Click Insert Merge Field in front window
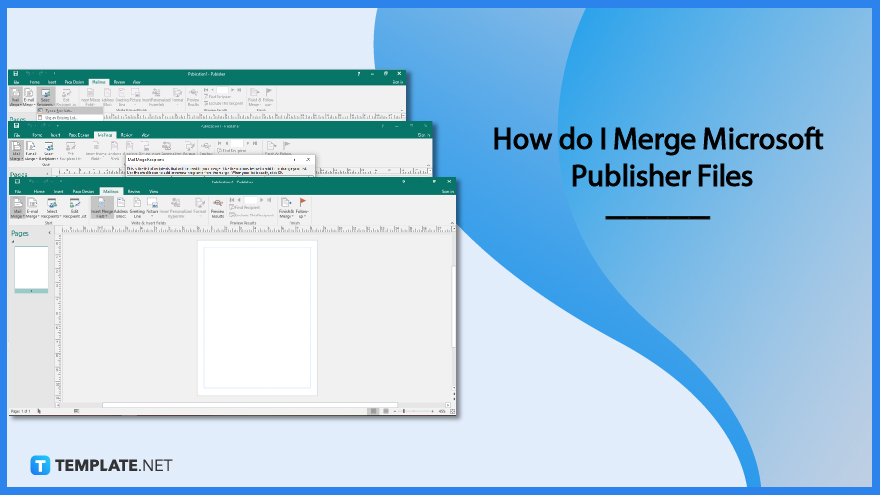This screenshot has height=495, width=880. tap(102, 208)
